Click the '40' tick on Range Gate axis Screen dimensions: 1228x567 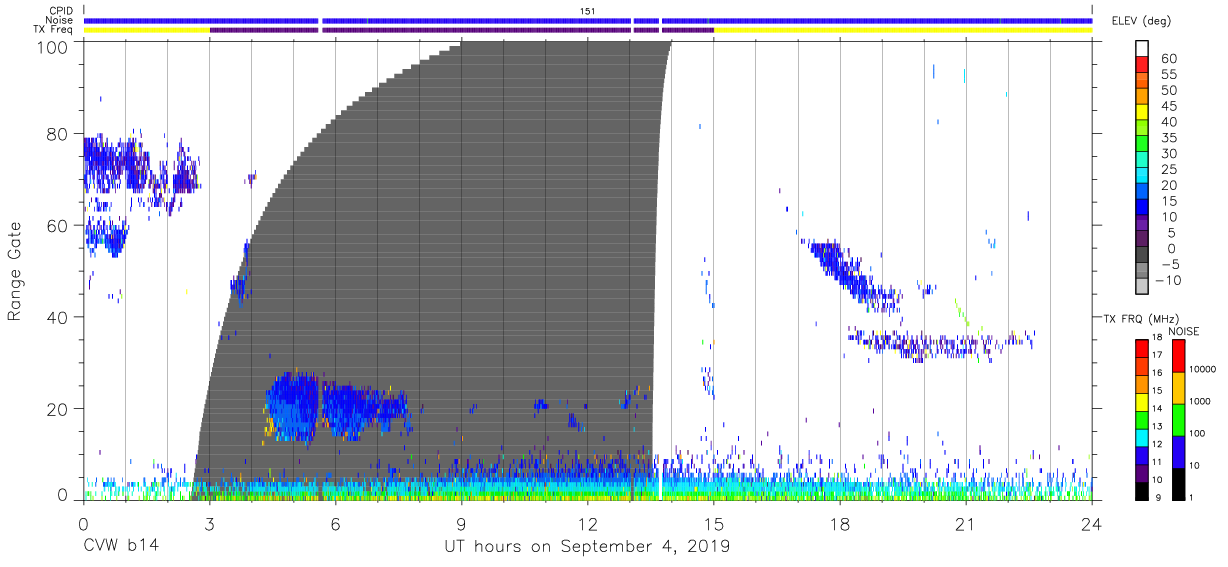pos(56,317)
